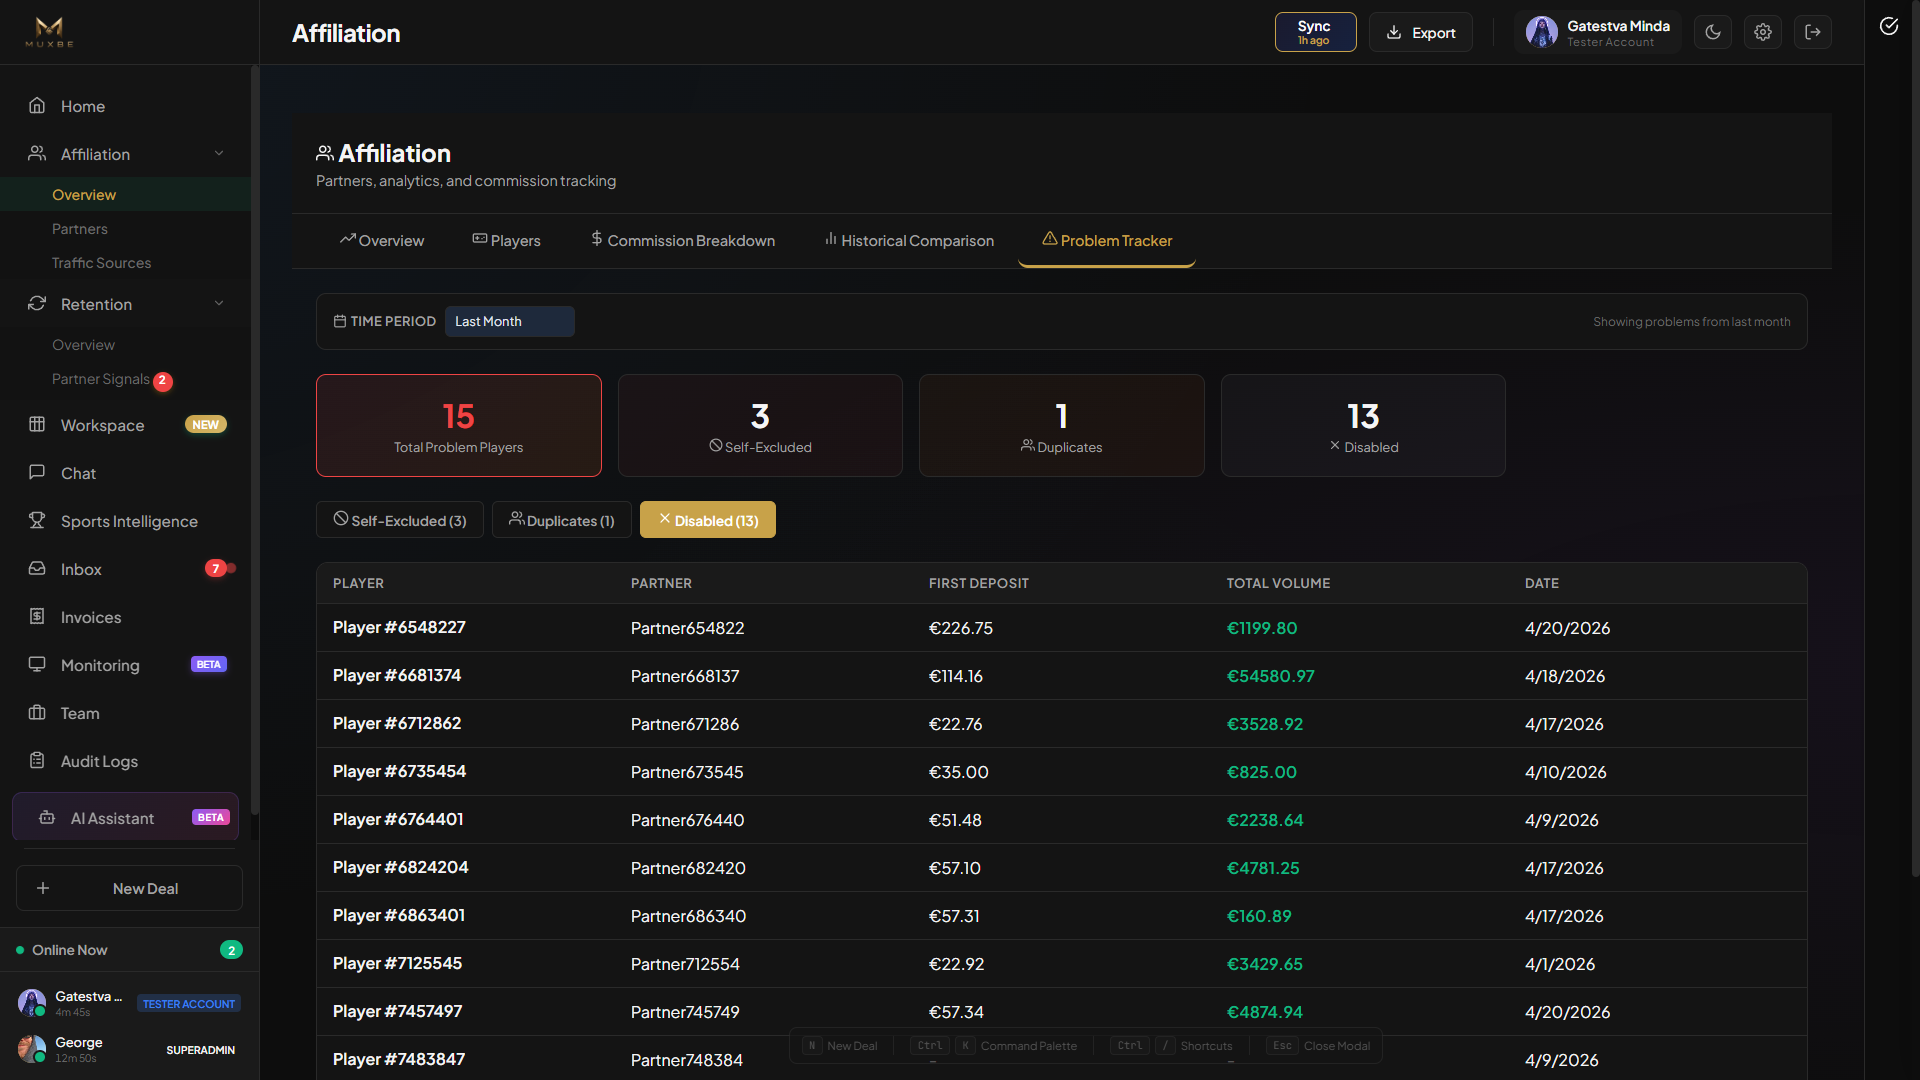This screenshot has height=1080, width=1920.
Task: Click the New Deal button
Action: (129, 888)
